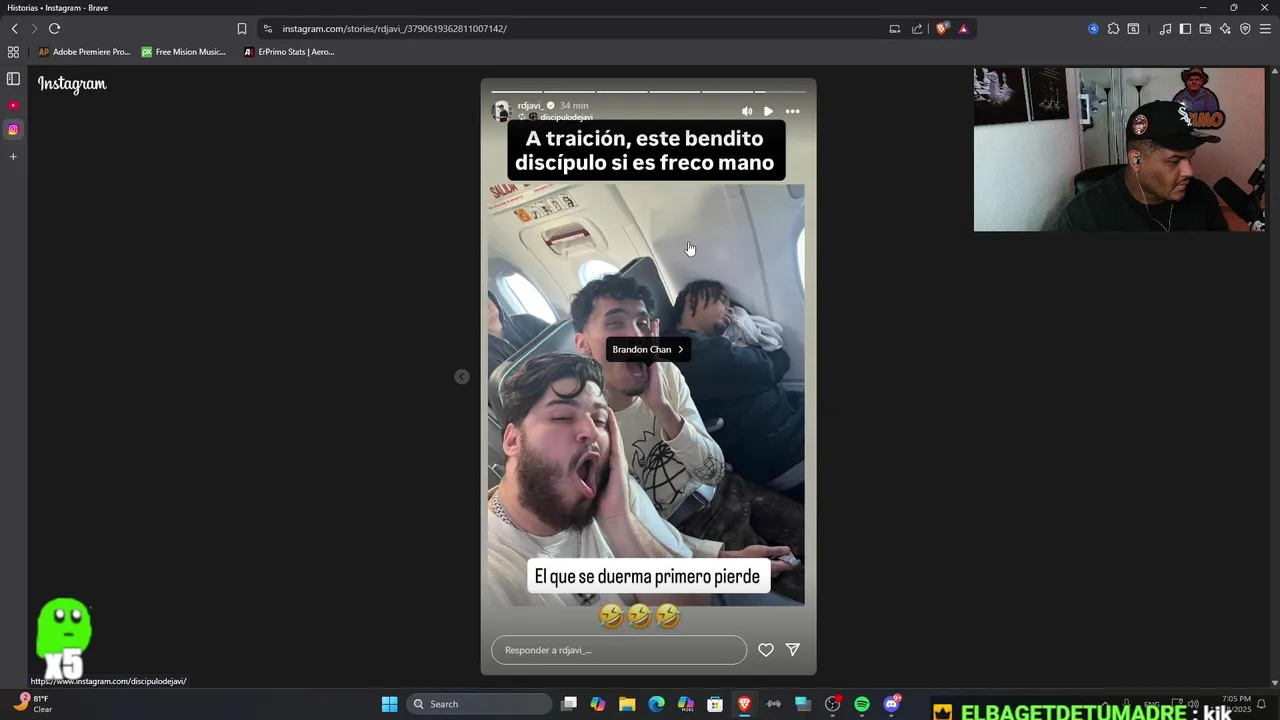Forward the current page with forward arrow

point(33,29)
